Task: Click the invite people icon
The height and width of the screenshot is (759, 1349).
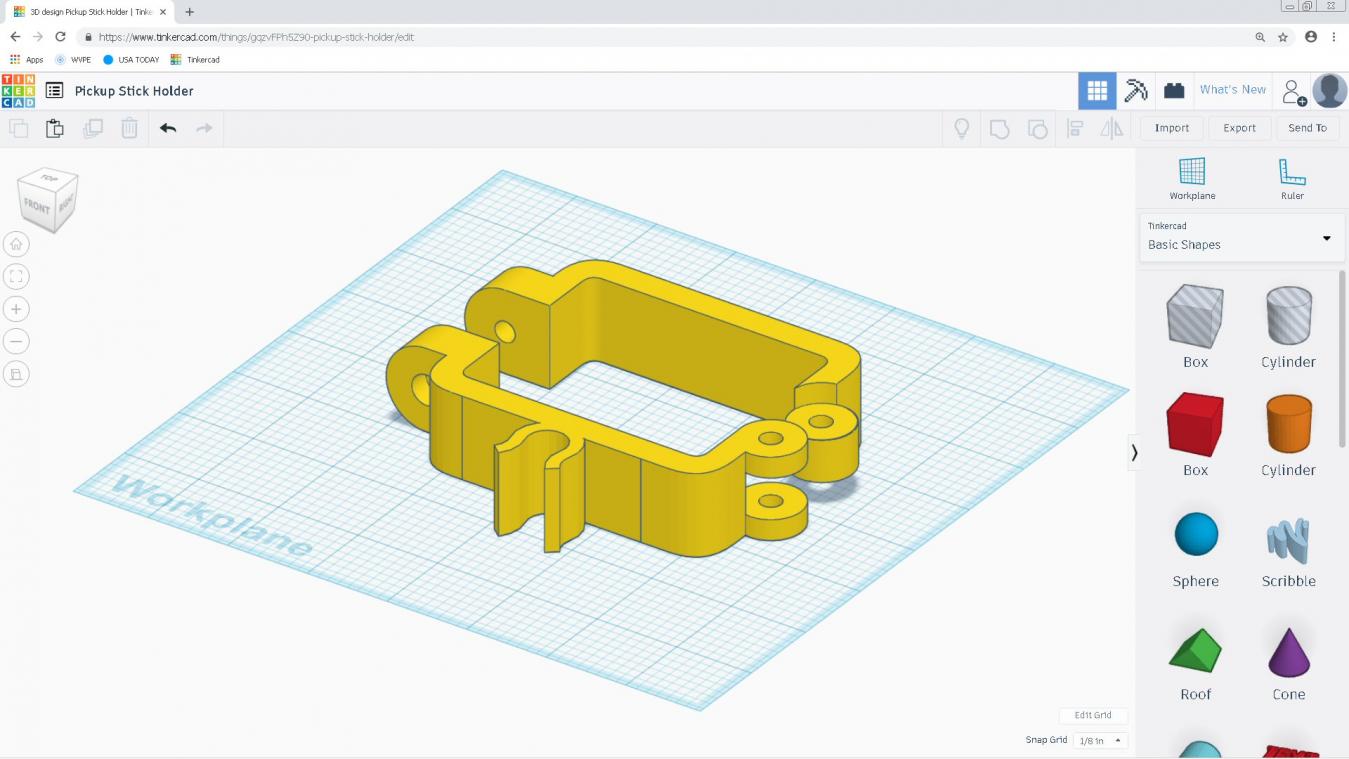Action: click(x=1294, y=92)
